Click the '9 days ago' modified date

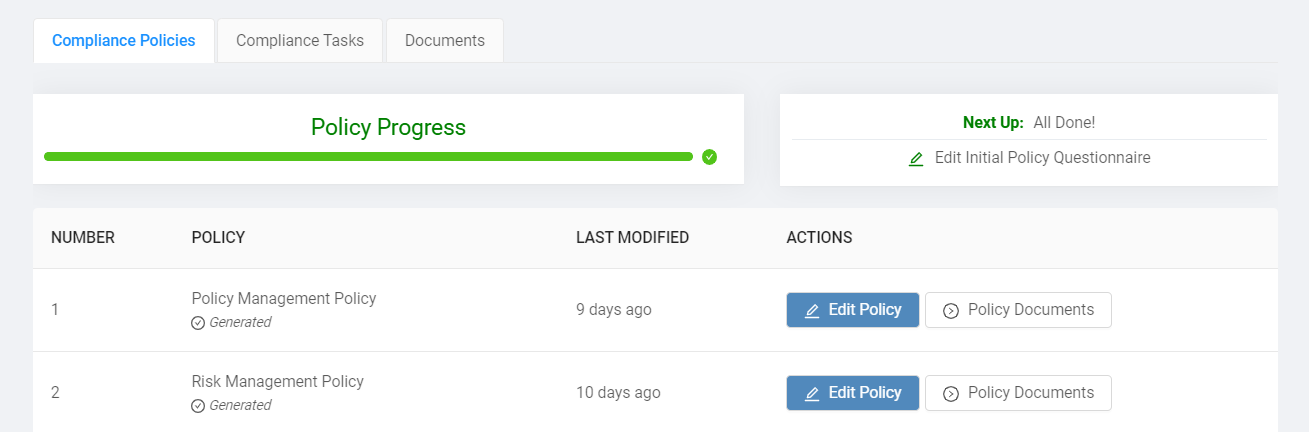coord(614,310)
